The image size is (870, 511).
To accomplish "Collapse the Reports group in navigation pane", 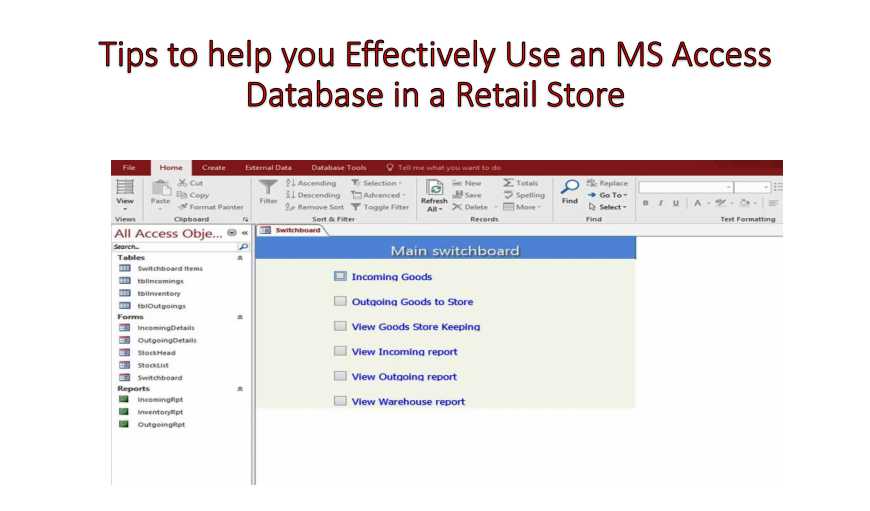I will pos(240,389).
